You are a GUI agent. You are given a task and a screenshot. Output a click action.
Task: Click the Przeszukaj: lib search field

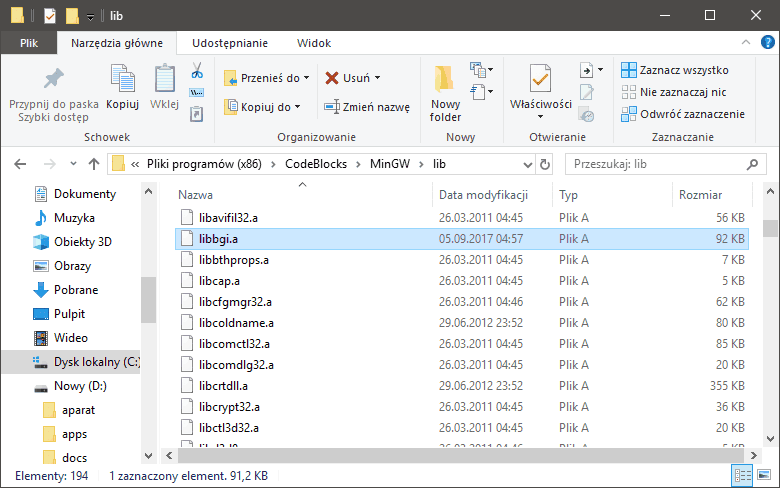tap(660, 164)
